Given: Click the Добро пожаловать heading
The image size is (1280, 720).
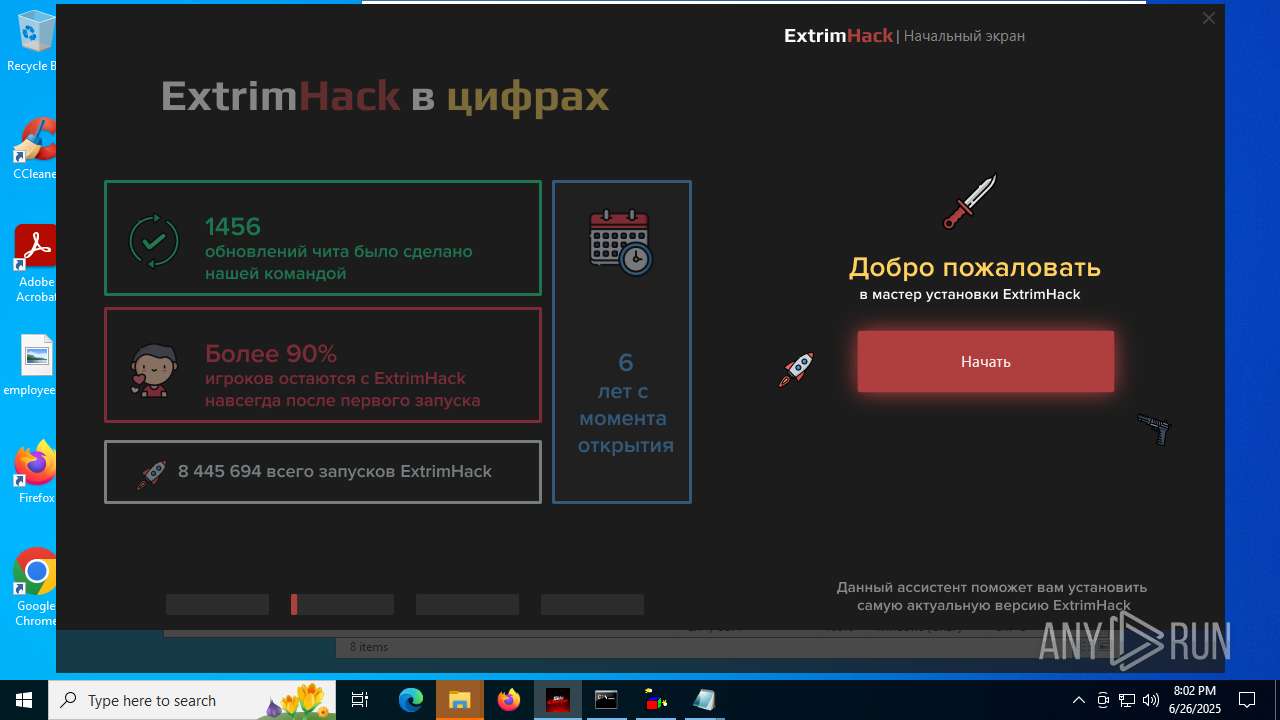Looking at the screenshot, I should pyautogui.click(x=975, y=267).
